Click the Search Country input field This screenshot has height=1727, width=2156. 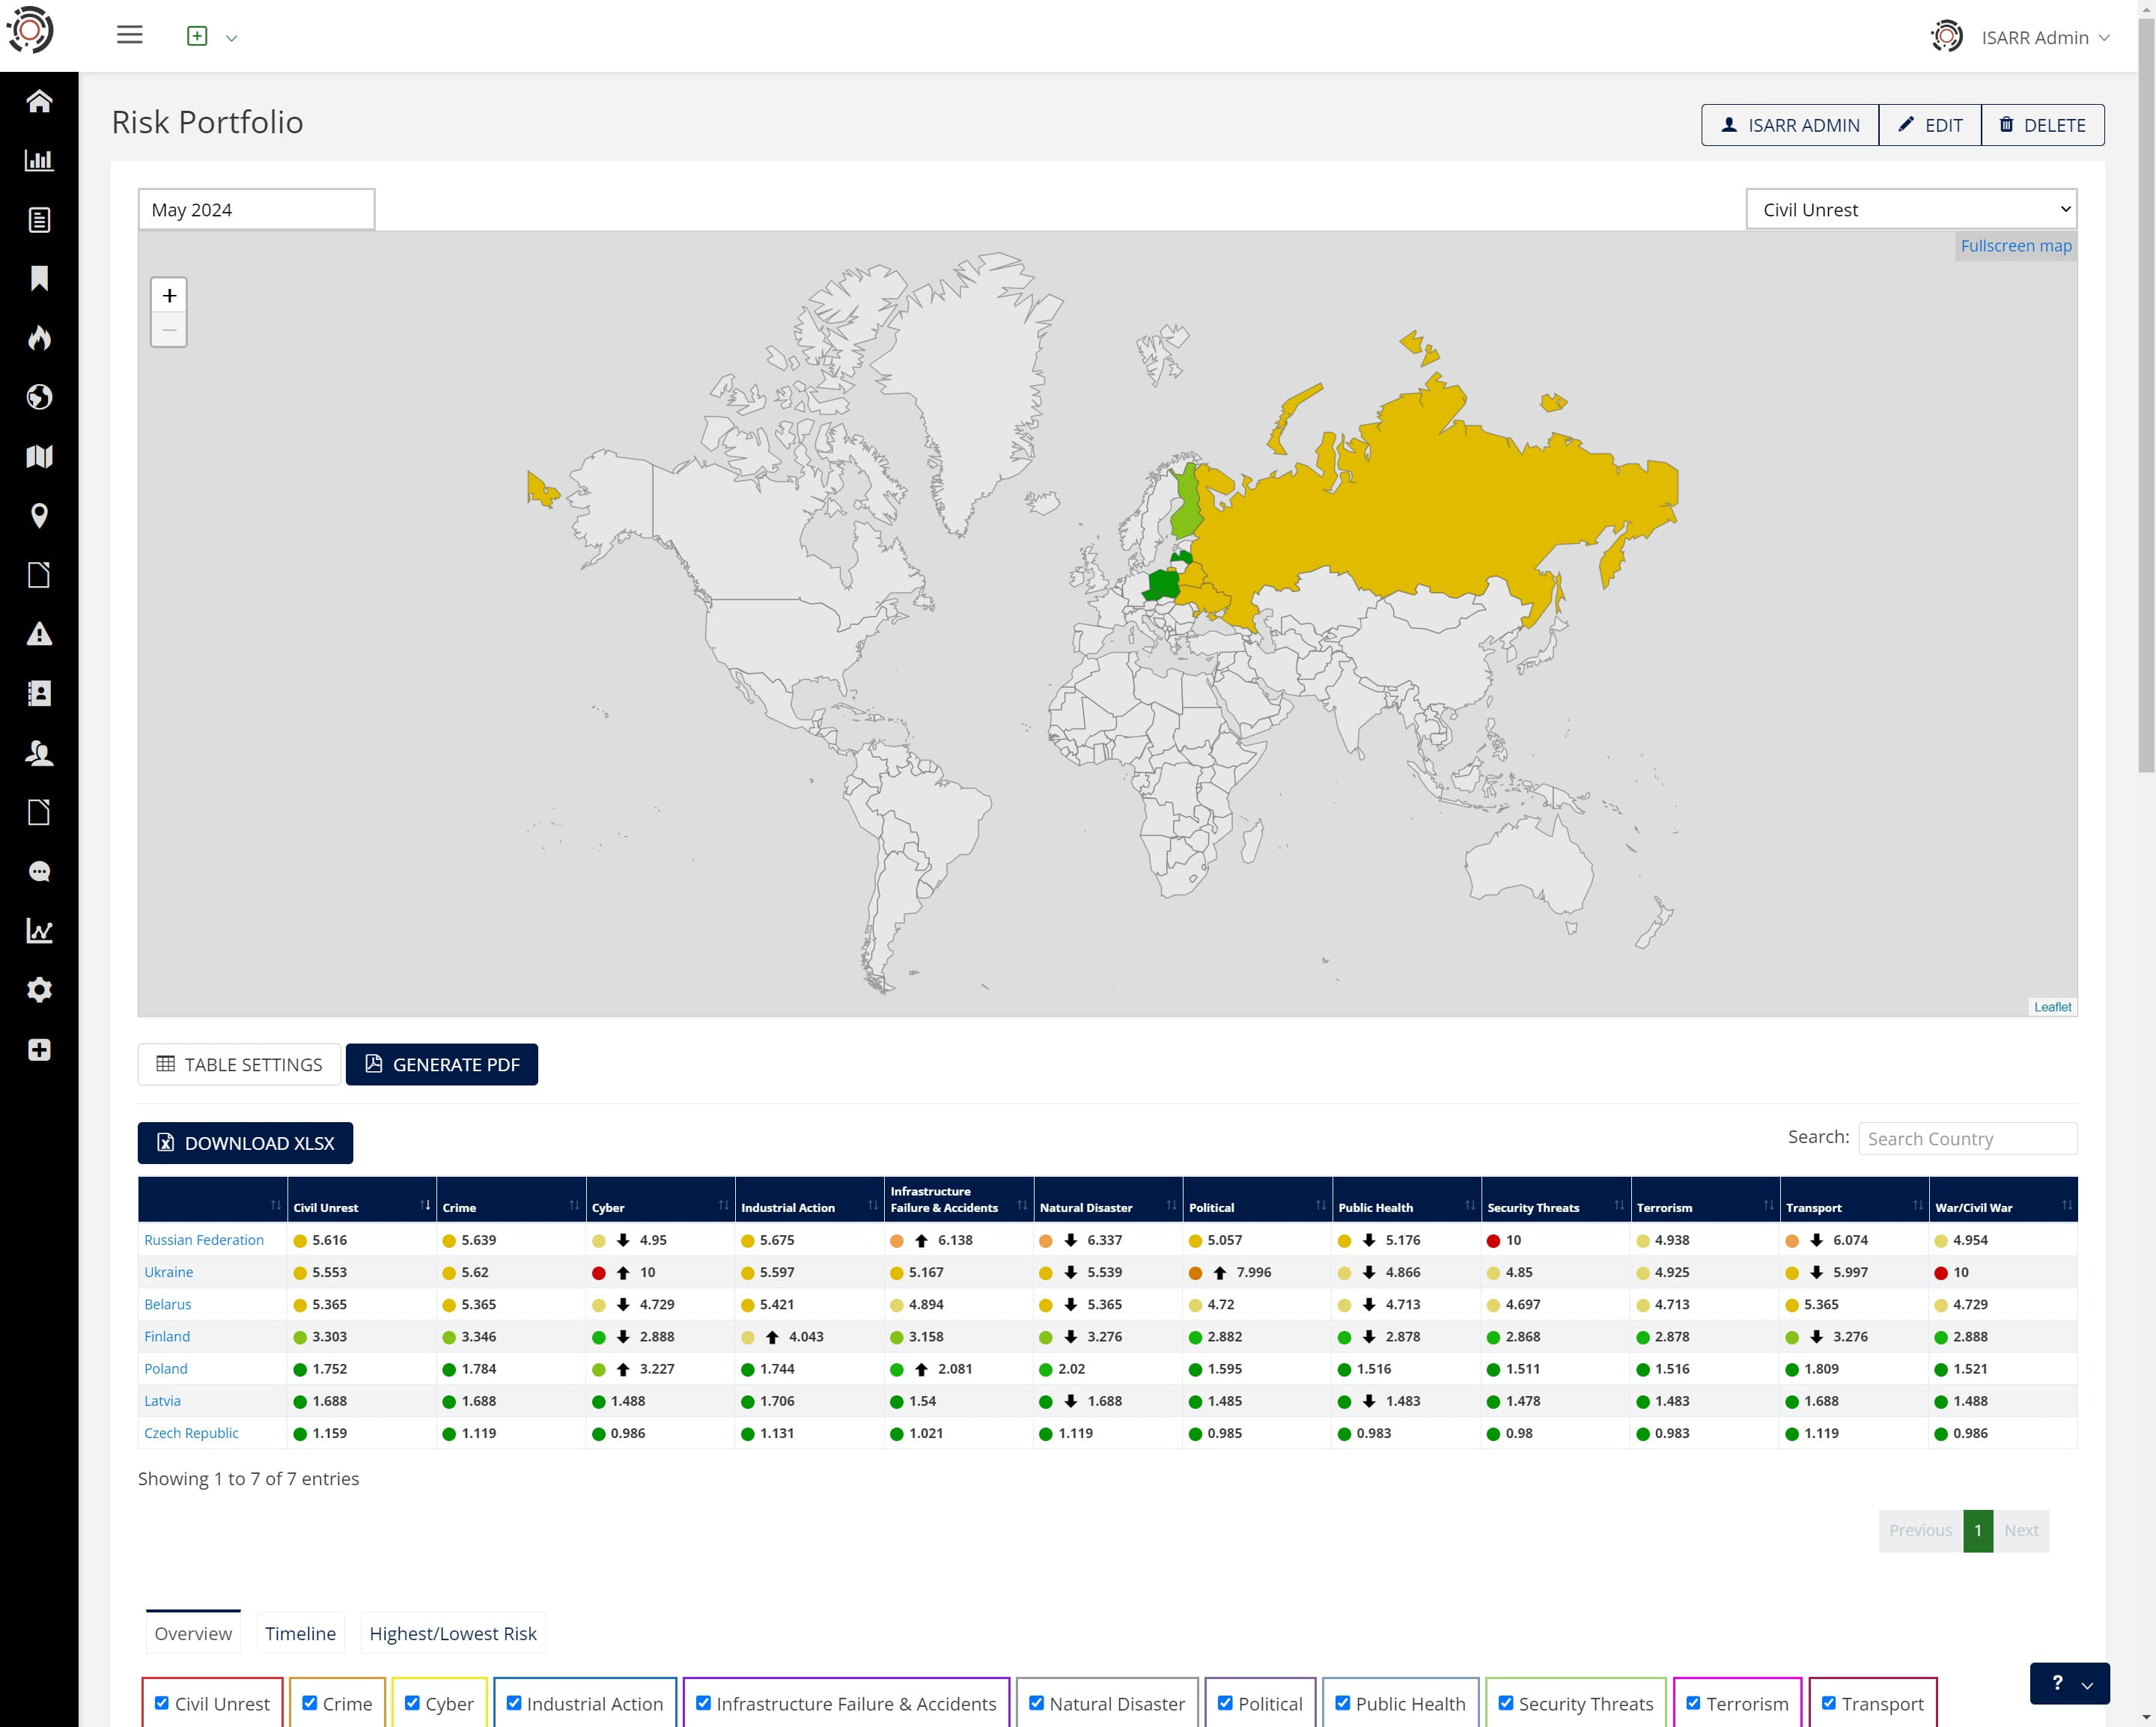[1967, 1138]
